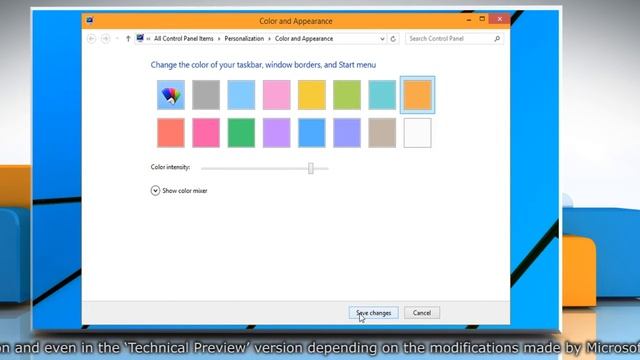The width and height of the screenshot is (640, 360).
Task: Choose the coral red color swatch
Action: 171,133
